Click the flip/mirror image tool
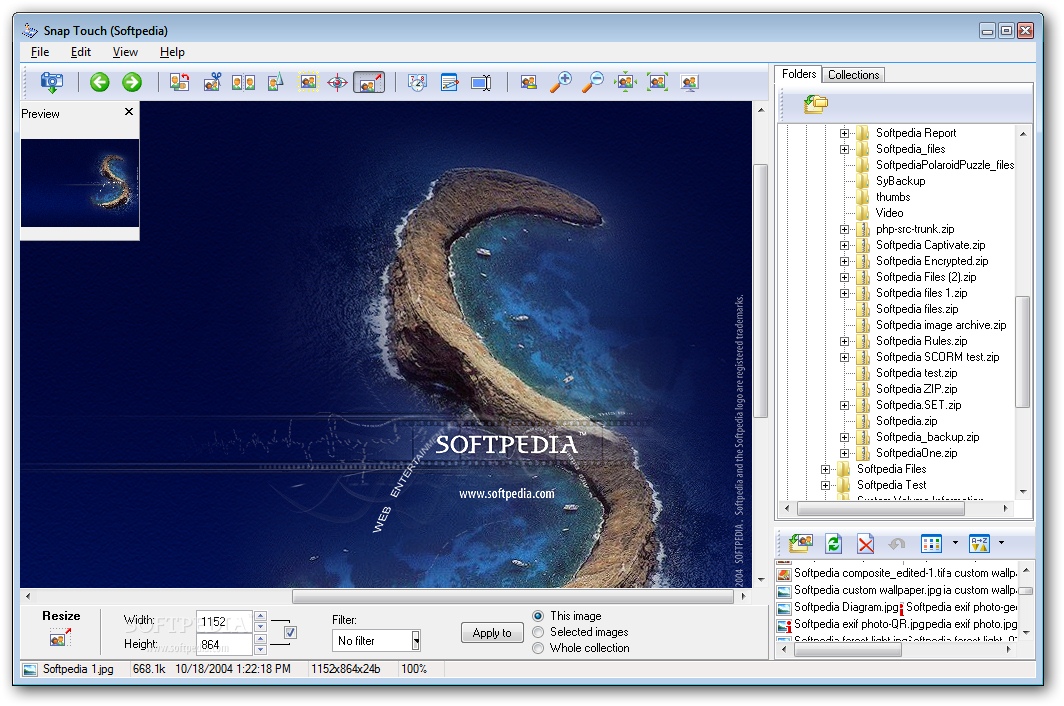The height and width of the screenshot is (706, 1064). [244, 83]
